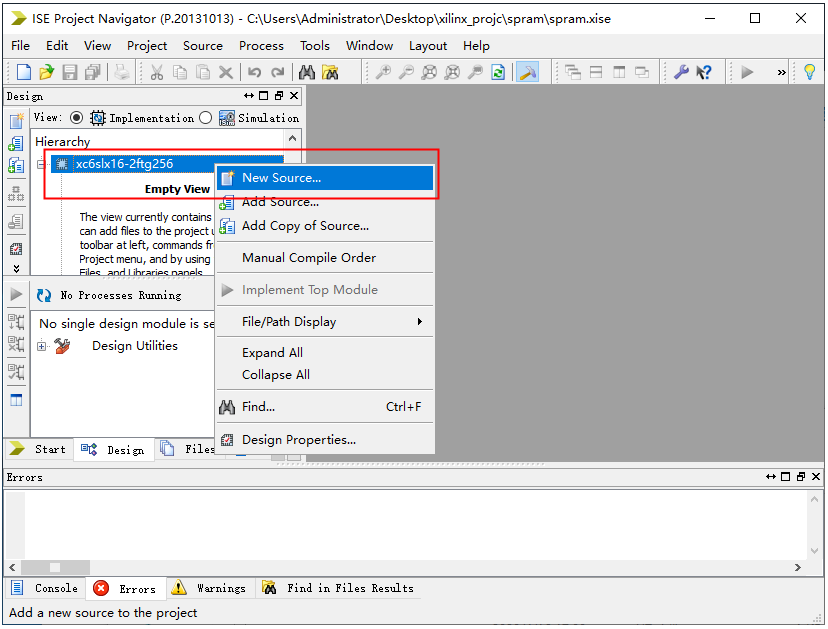
Task: Click the wrench settings toolbar icon
Action: tap(681, 72)
